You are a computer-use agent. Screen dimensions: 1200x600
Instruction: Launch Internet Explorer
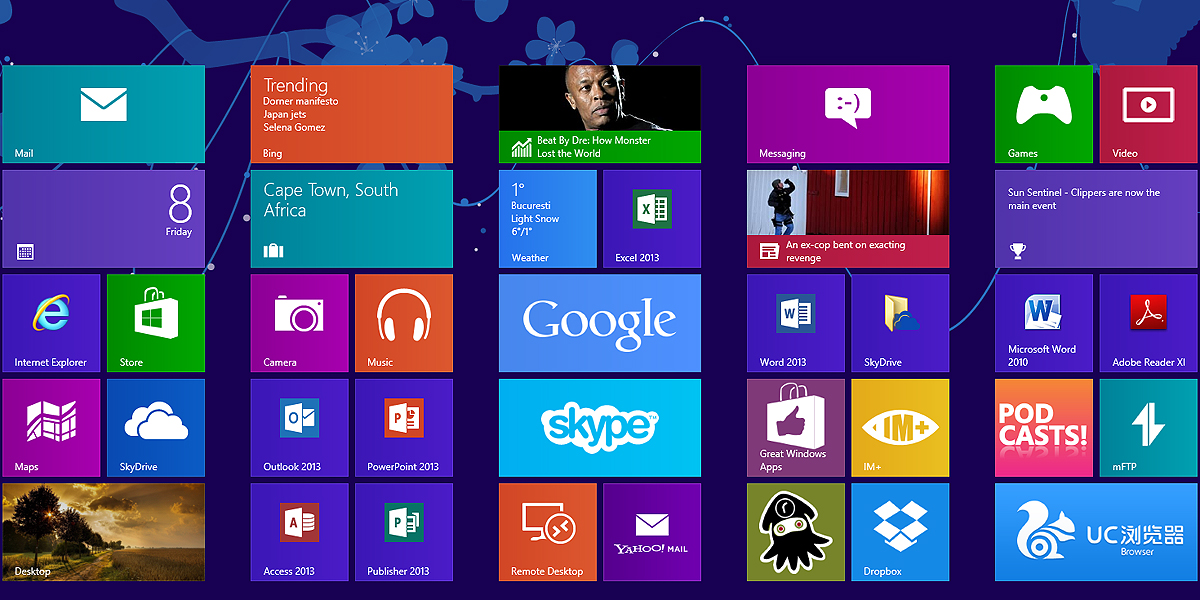(x=51, y=323)
